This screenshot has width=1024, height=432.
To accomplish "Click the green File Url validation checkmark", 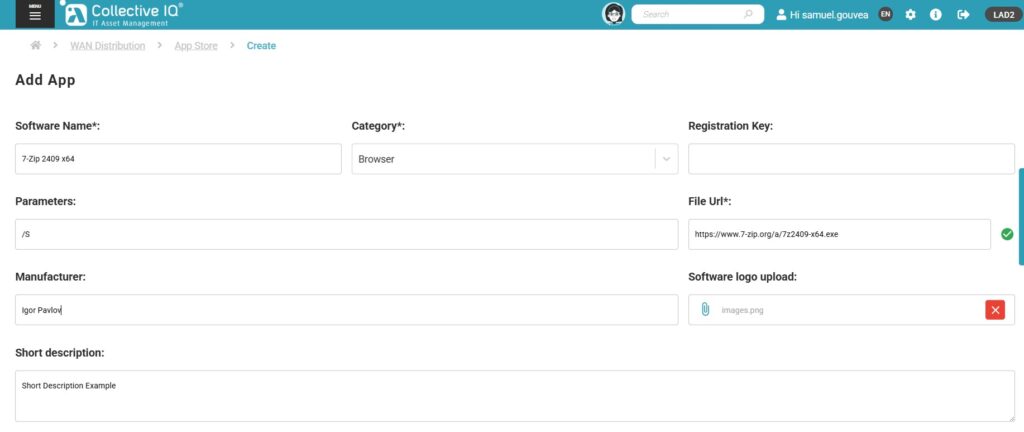I will [1007, 235].
